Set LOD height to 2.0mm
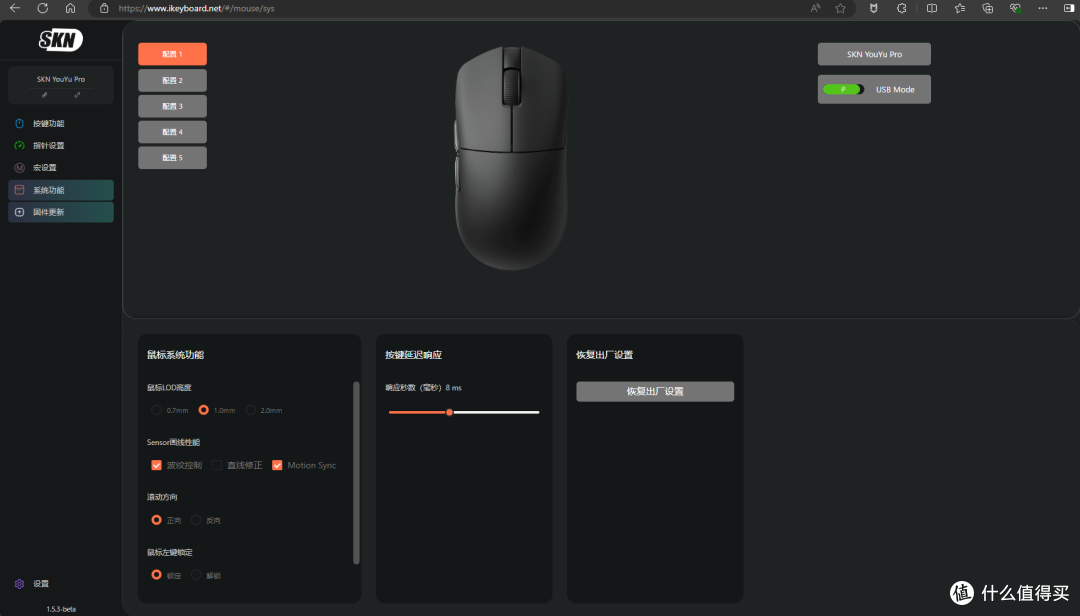1080x616 pixels. pyautogui.click(x=251, y=410)
